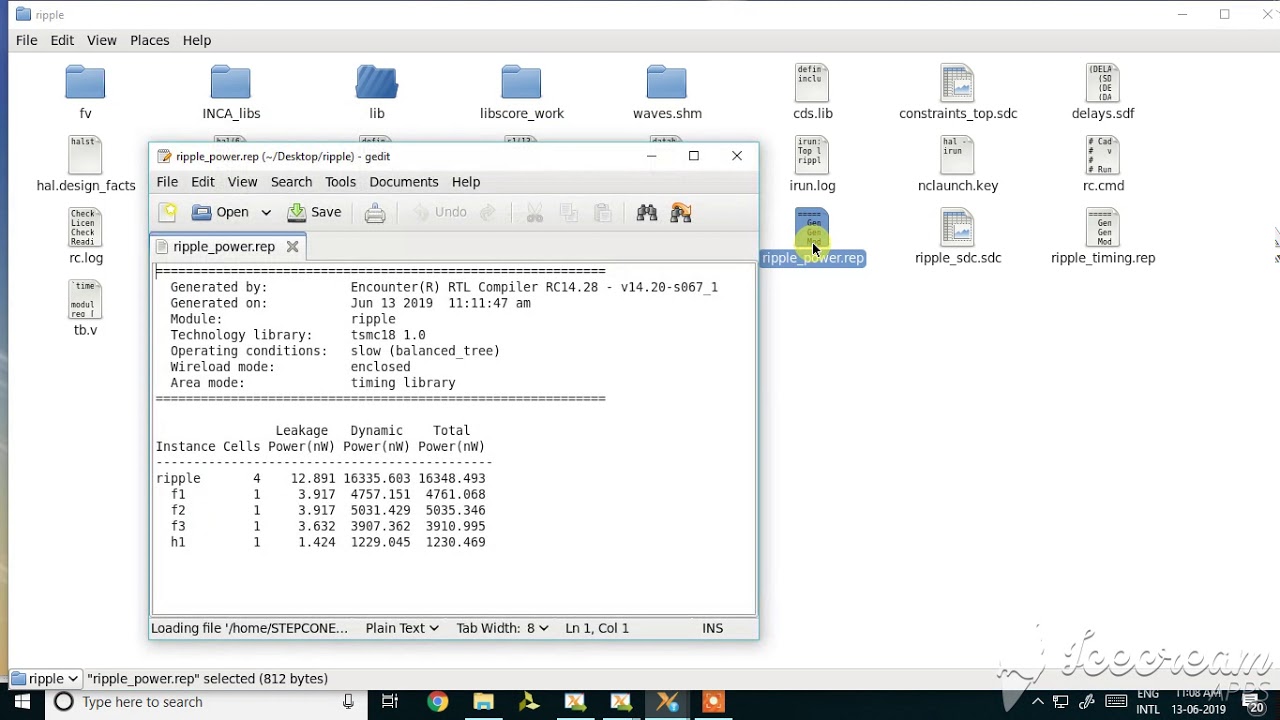Select the constraints_top.sdc file
Image resolution: width=1280 pixels, height=720 pixels.
point(958,93)
